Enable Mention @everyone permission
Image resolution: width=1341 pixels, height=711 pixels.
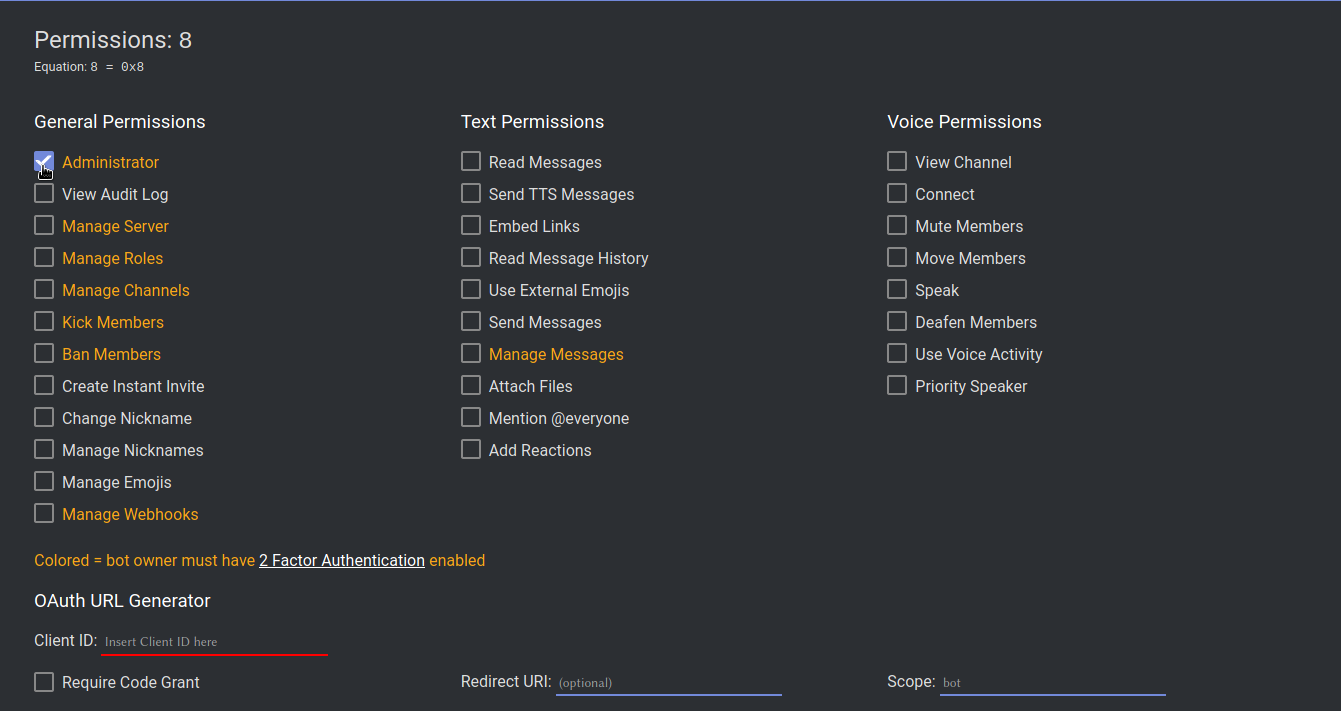point(471,418)
